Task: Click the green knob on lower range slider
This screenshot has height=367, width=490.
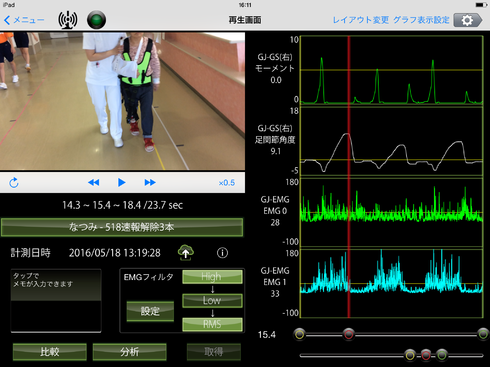Action: [442, 355]
